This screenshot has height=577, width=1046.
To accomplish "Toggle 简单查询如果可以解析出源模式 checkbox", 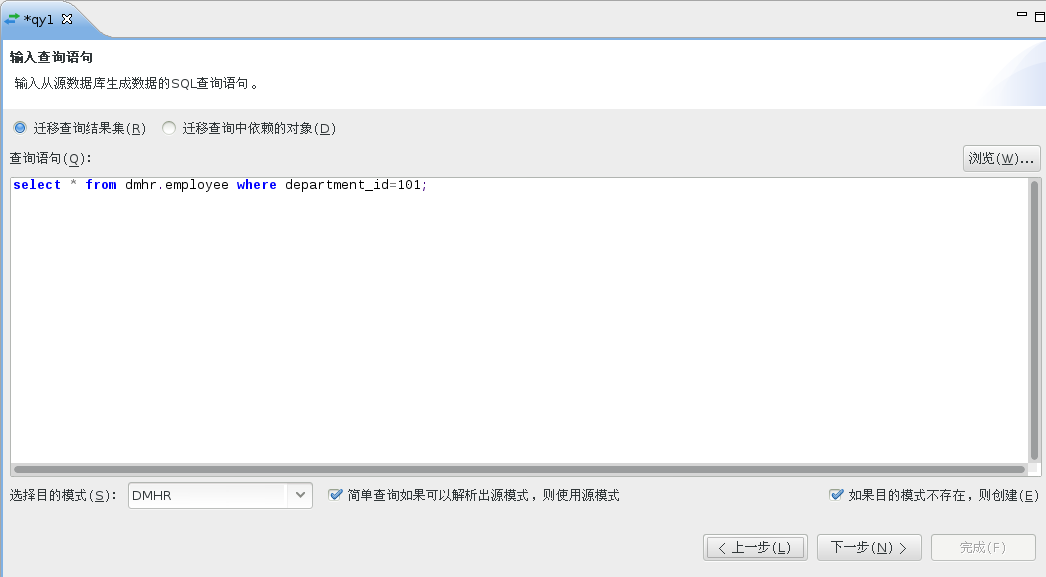I will [335, 495].
